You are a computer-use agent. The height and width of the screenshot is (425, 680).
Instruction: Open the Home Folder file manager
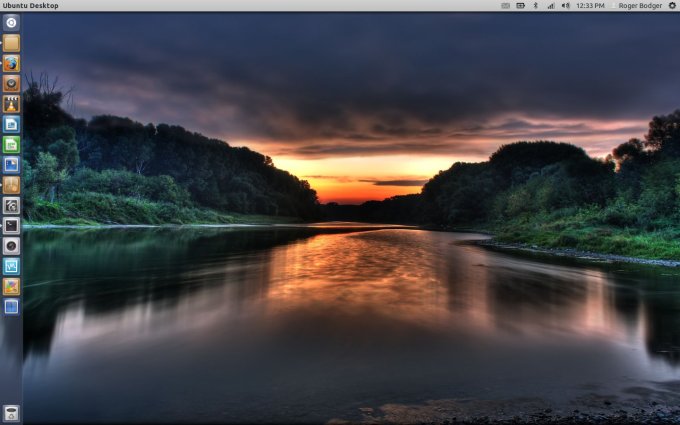[11, 43]
